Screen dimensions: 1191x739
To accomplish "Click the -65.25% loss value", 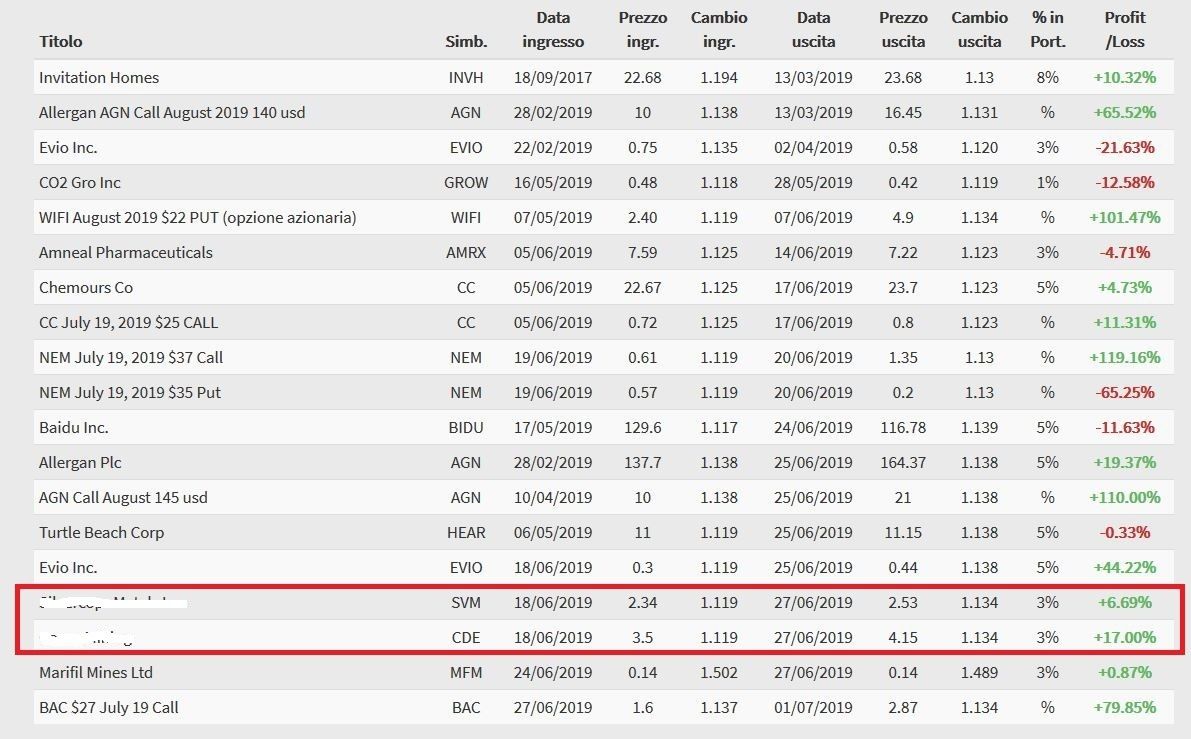I will coord(1125,392).
